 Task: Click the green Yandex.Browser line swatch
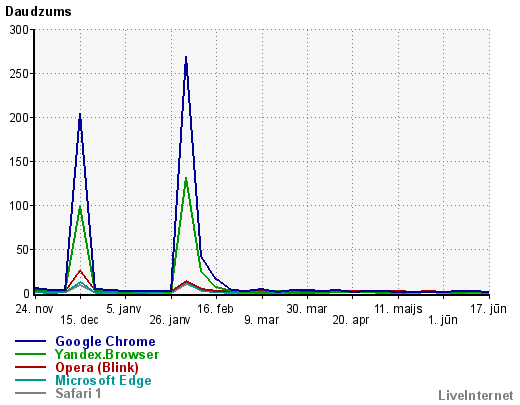tap(30, 354)
